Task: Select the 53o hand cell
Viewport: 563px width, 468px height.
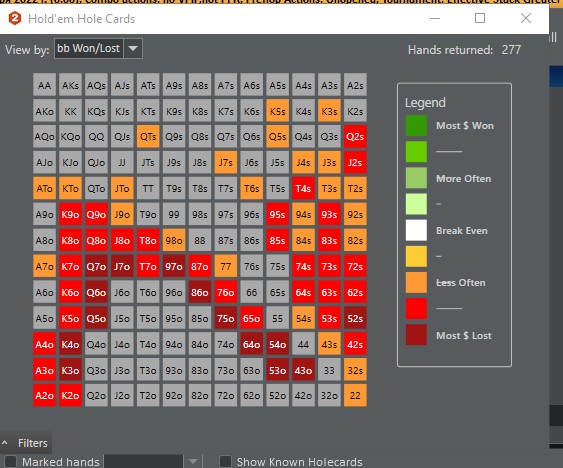Action: [x=278, y=370]
